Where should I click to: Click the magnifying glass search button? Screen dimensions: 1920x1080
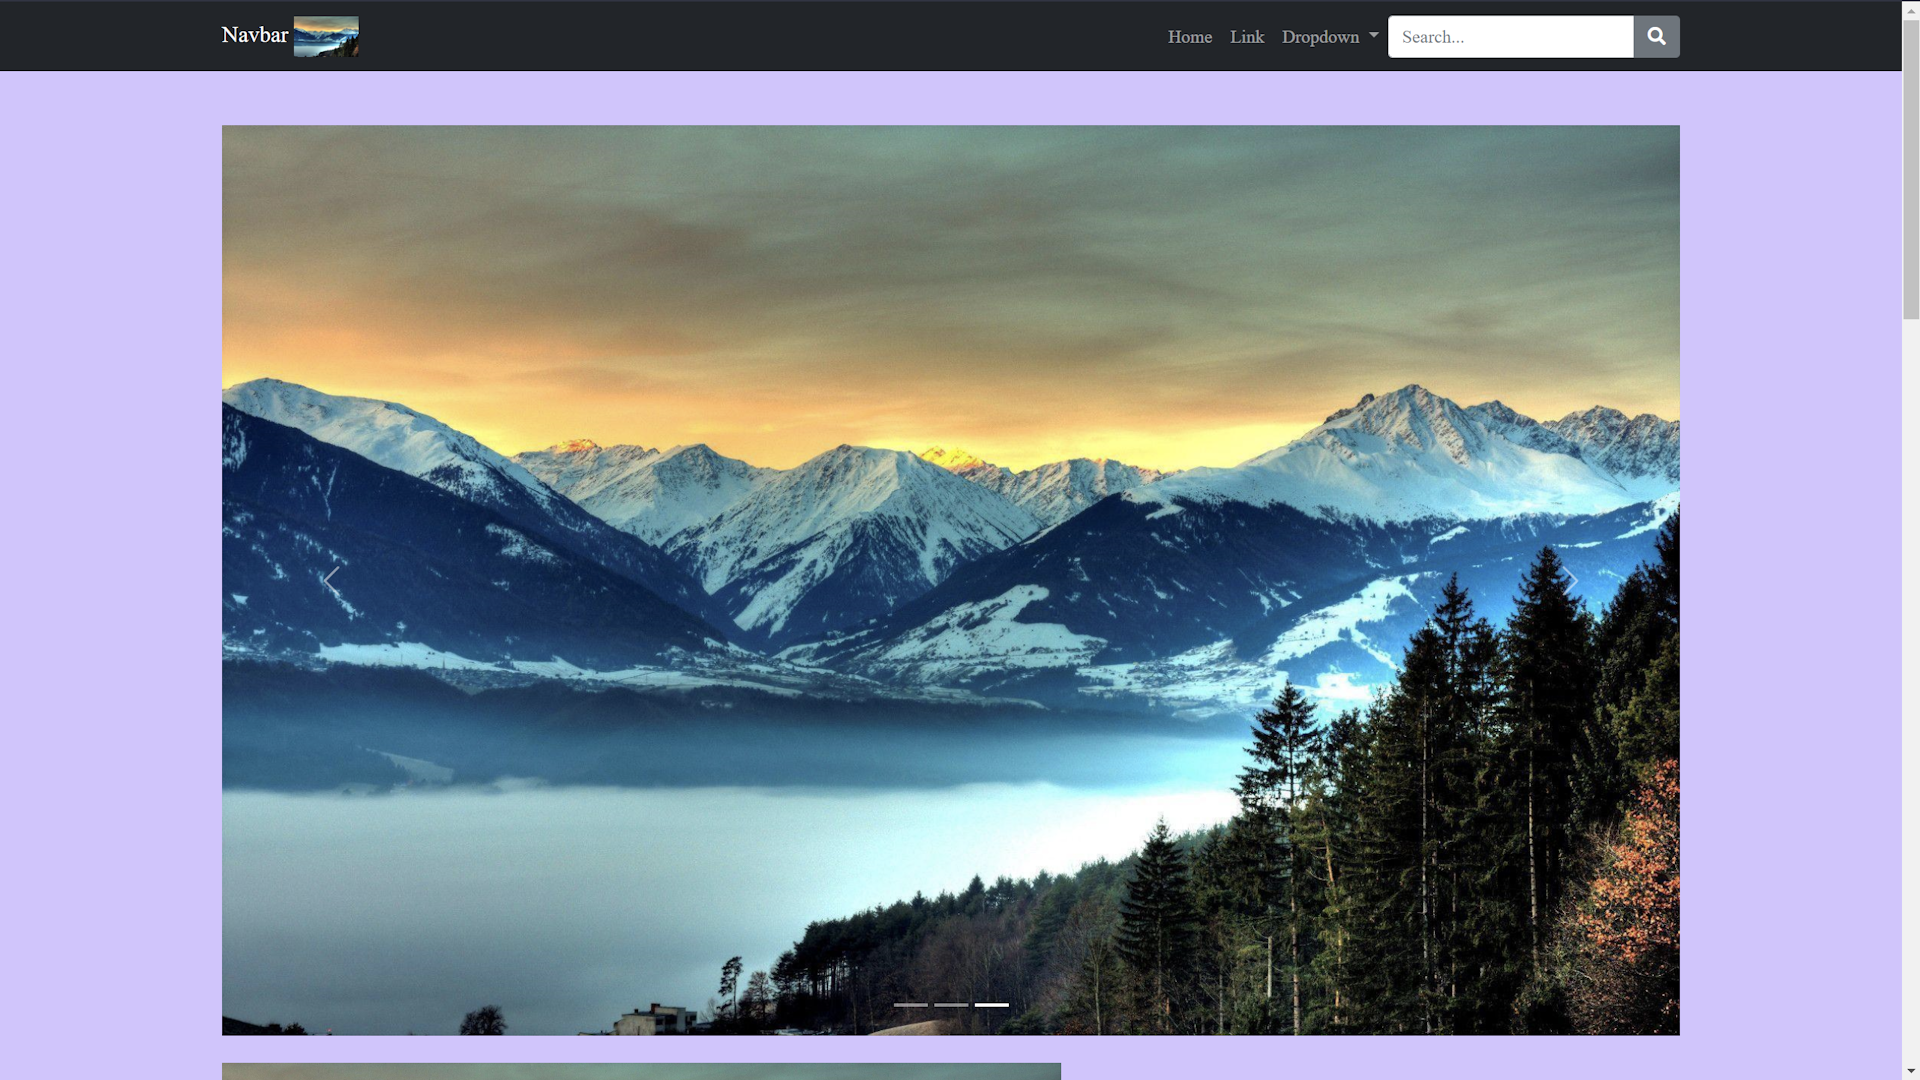(1656, 37)
